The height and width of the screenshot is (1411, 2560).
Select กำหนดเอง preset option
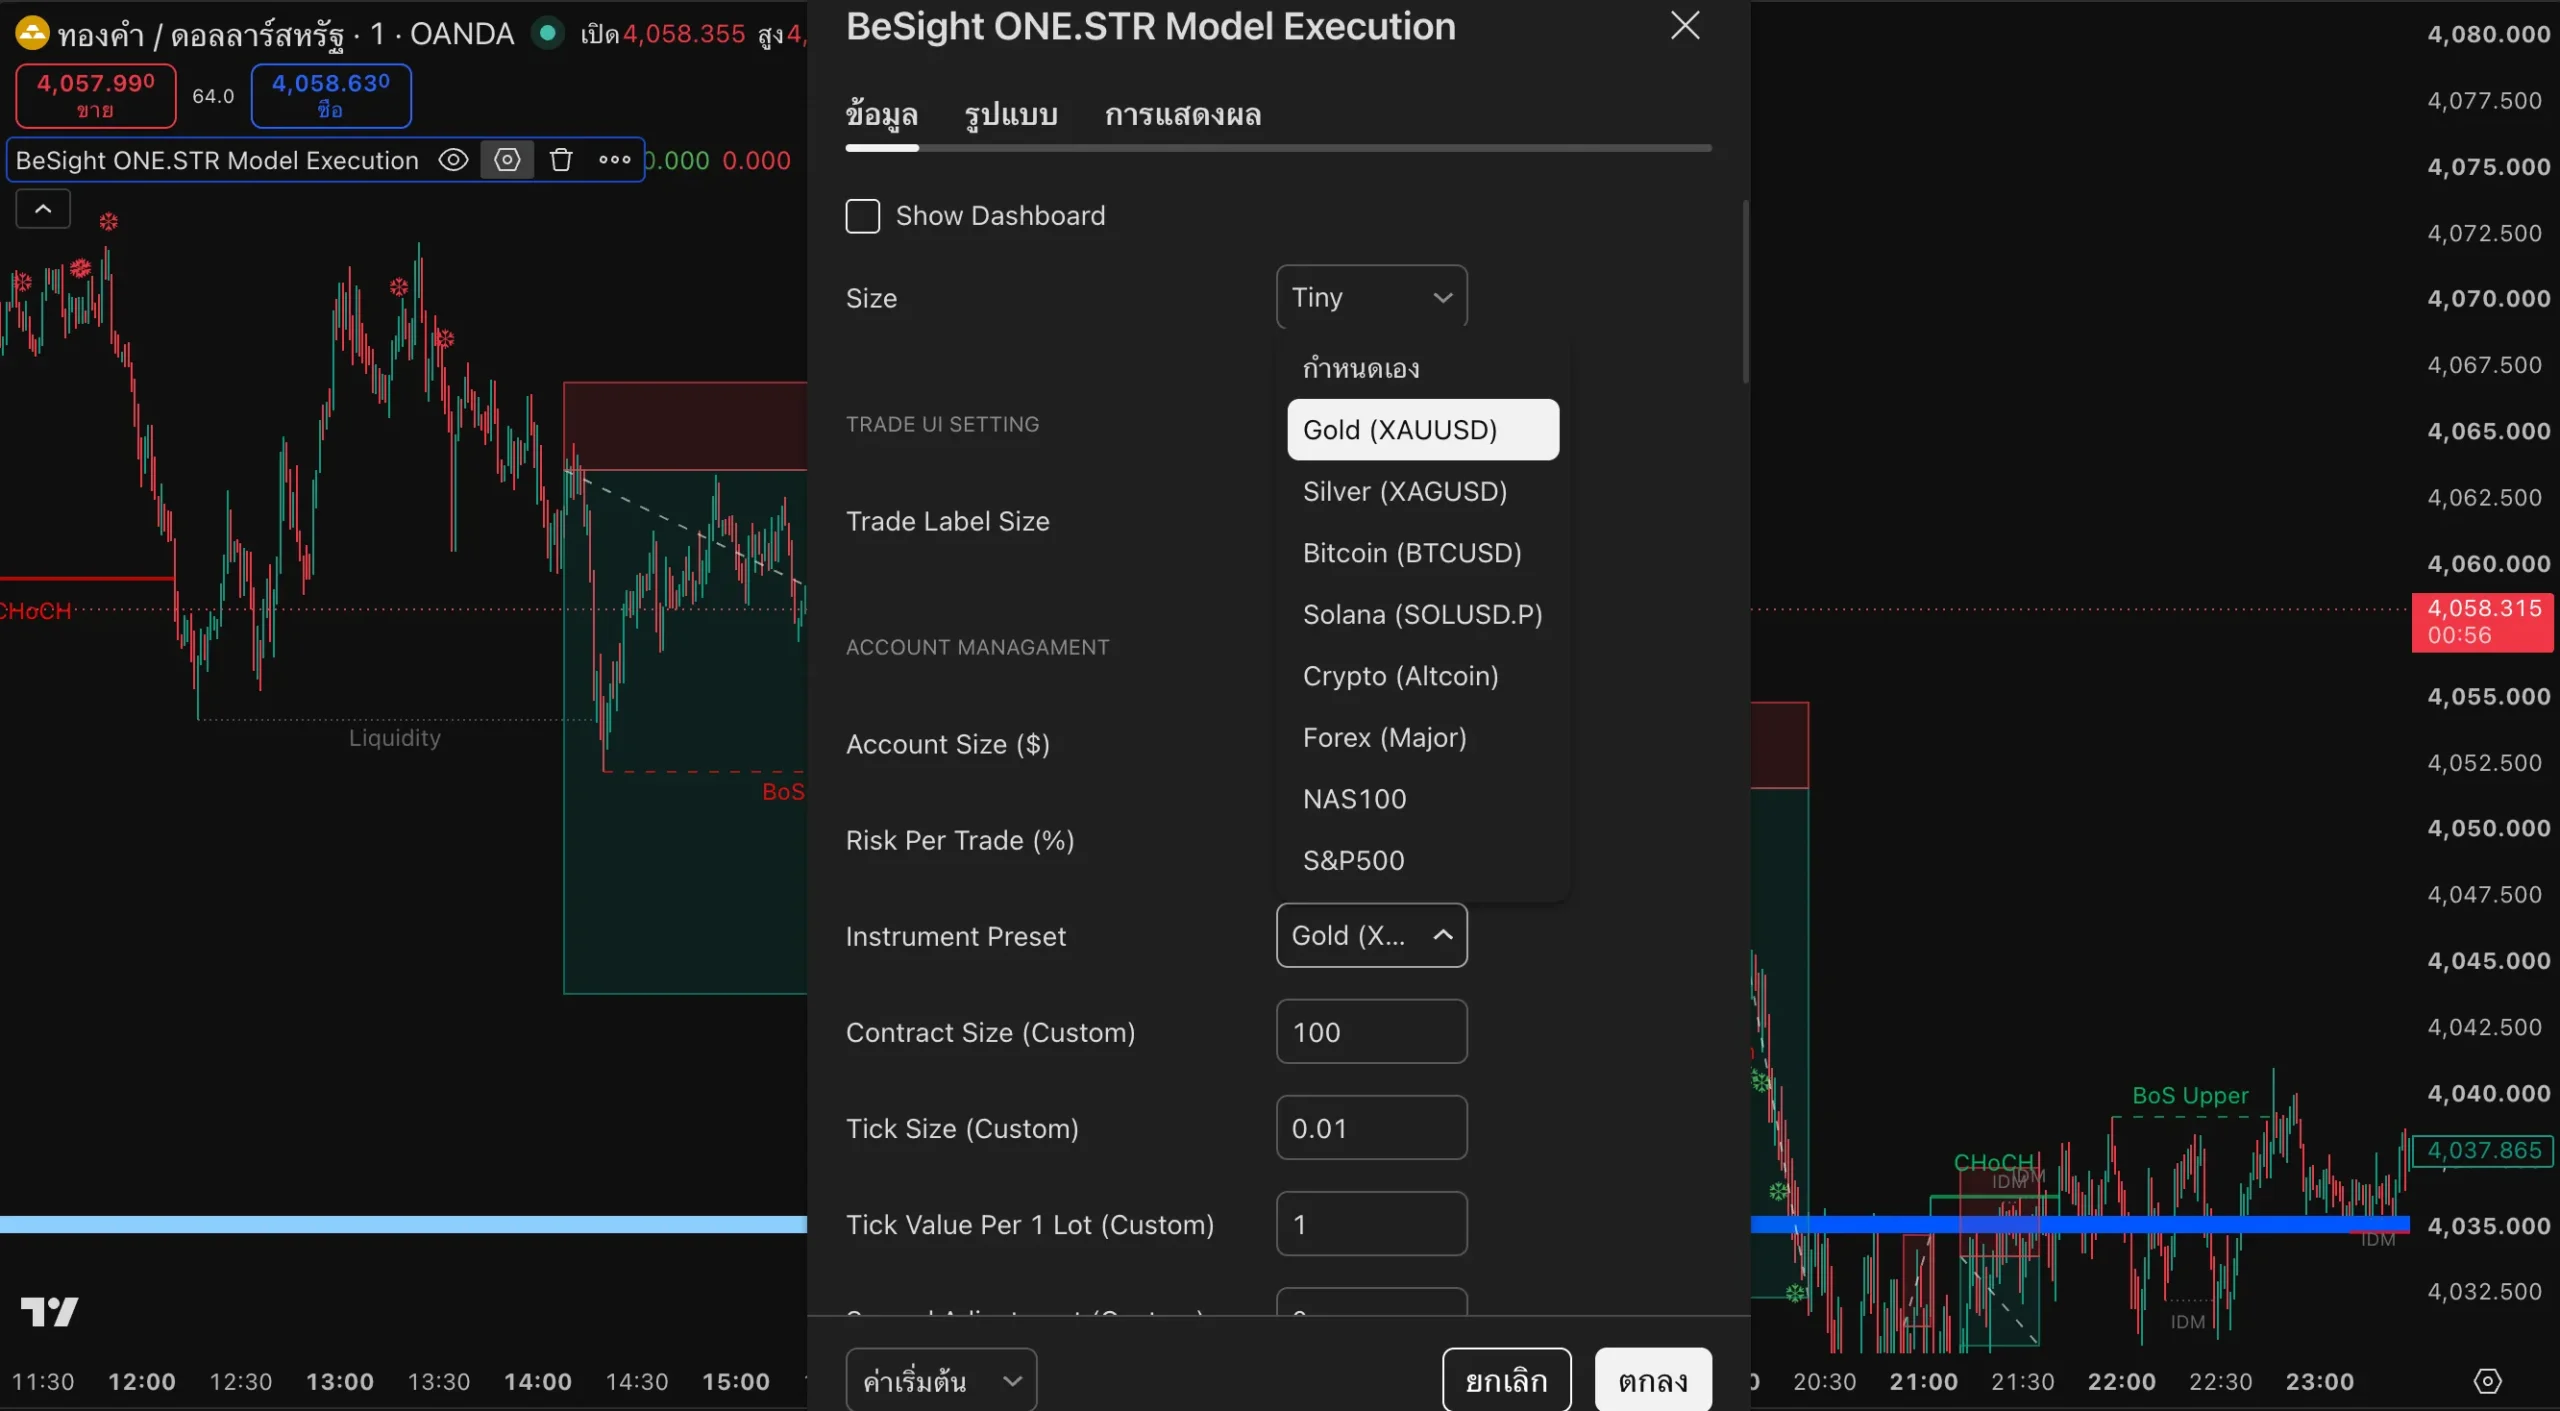pyautogui.click(x=1423, y=368)
